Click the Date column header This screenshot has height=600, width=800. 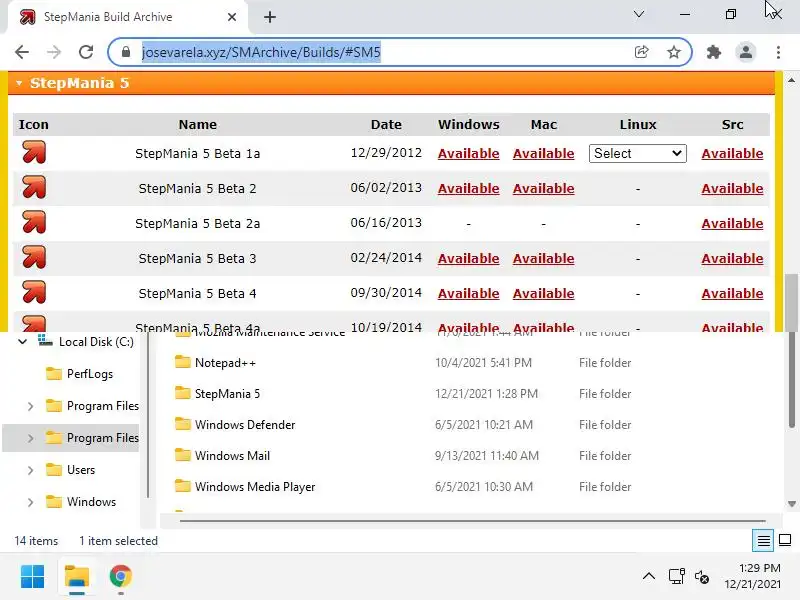386,124
